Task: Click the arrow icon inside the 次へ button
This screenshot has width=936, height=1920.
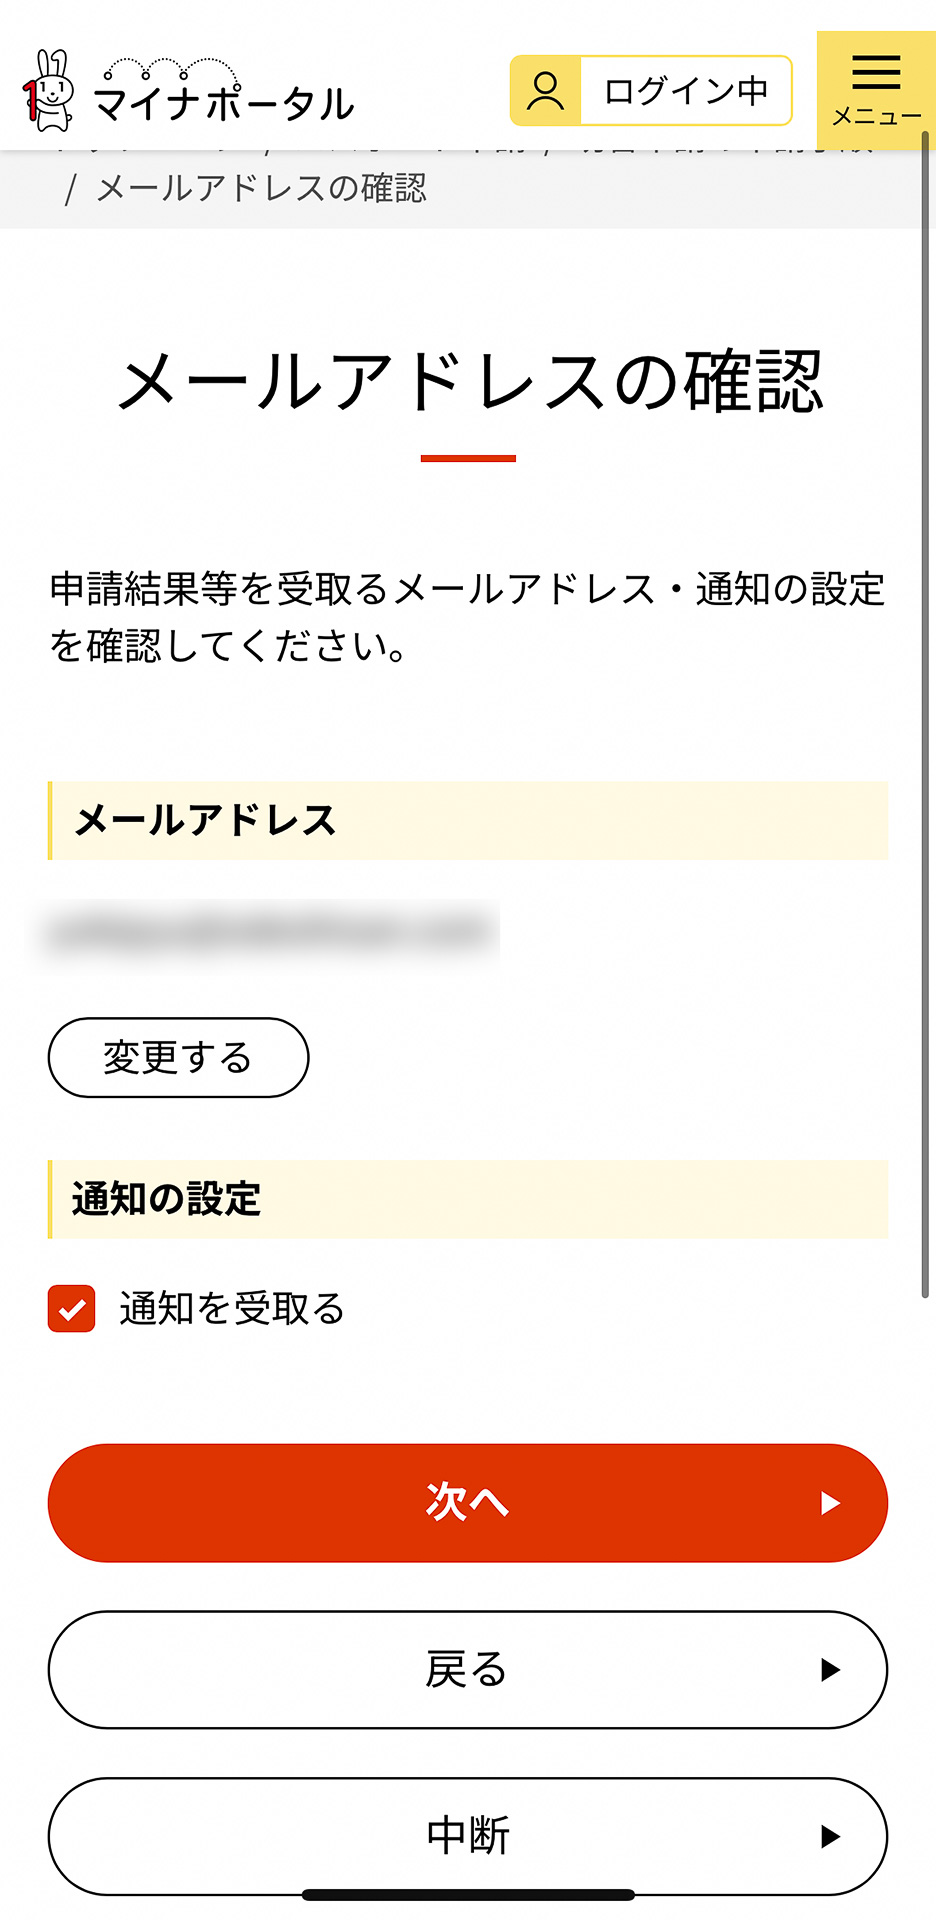Action: click(828, 1502)
